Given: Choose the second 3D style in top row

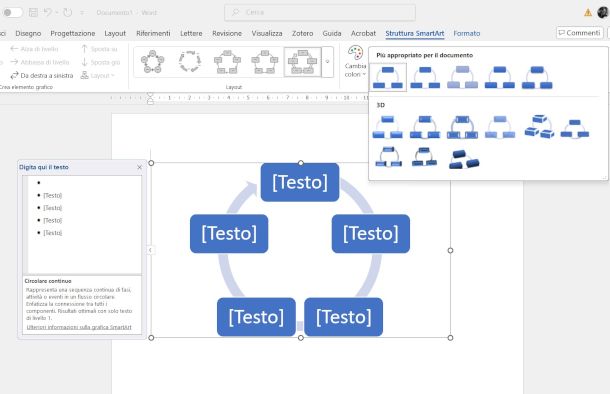Looking at the screenshot, I should coord(425,127).
